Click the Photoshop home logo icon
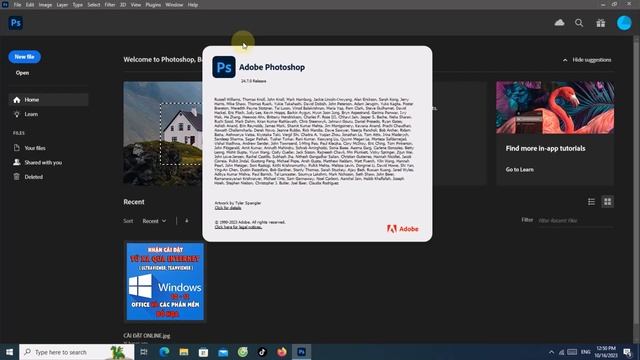Image resolution: width=640 pixels, height=360 pixels. pos(16,23)
